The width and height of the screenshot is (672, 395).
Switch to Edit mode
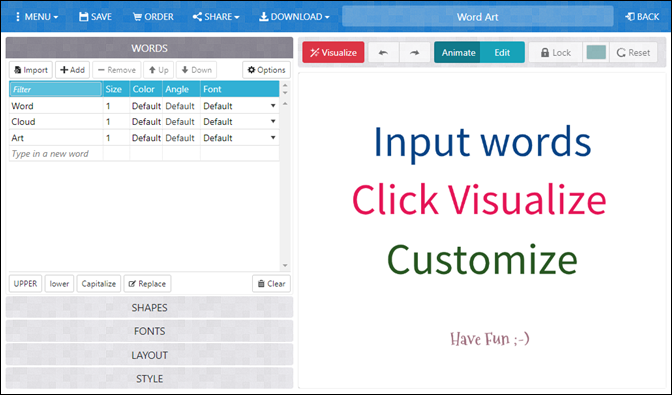coord(502,52)
